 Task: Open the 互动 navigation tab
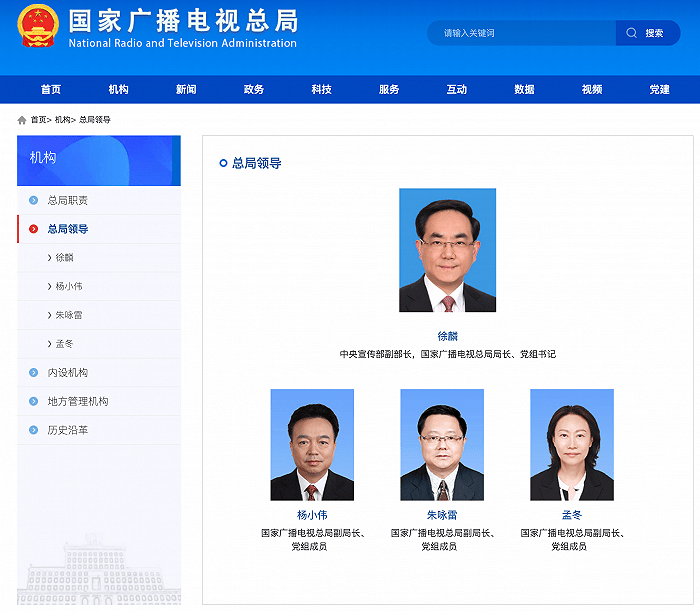pyautogui.click(x=457, y=90)
